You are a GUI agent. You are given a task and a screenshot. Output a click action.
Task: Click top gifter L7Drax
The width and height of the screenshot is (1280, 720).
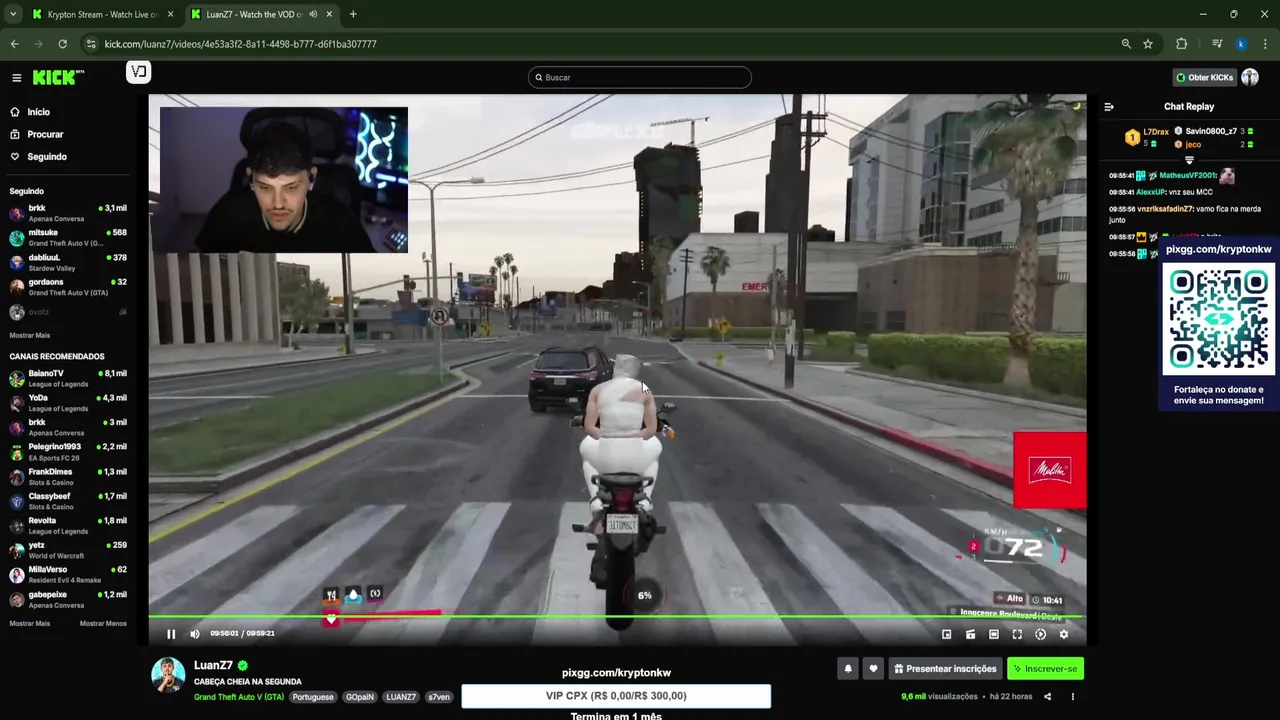point(1156,132)
